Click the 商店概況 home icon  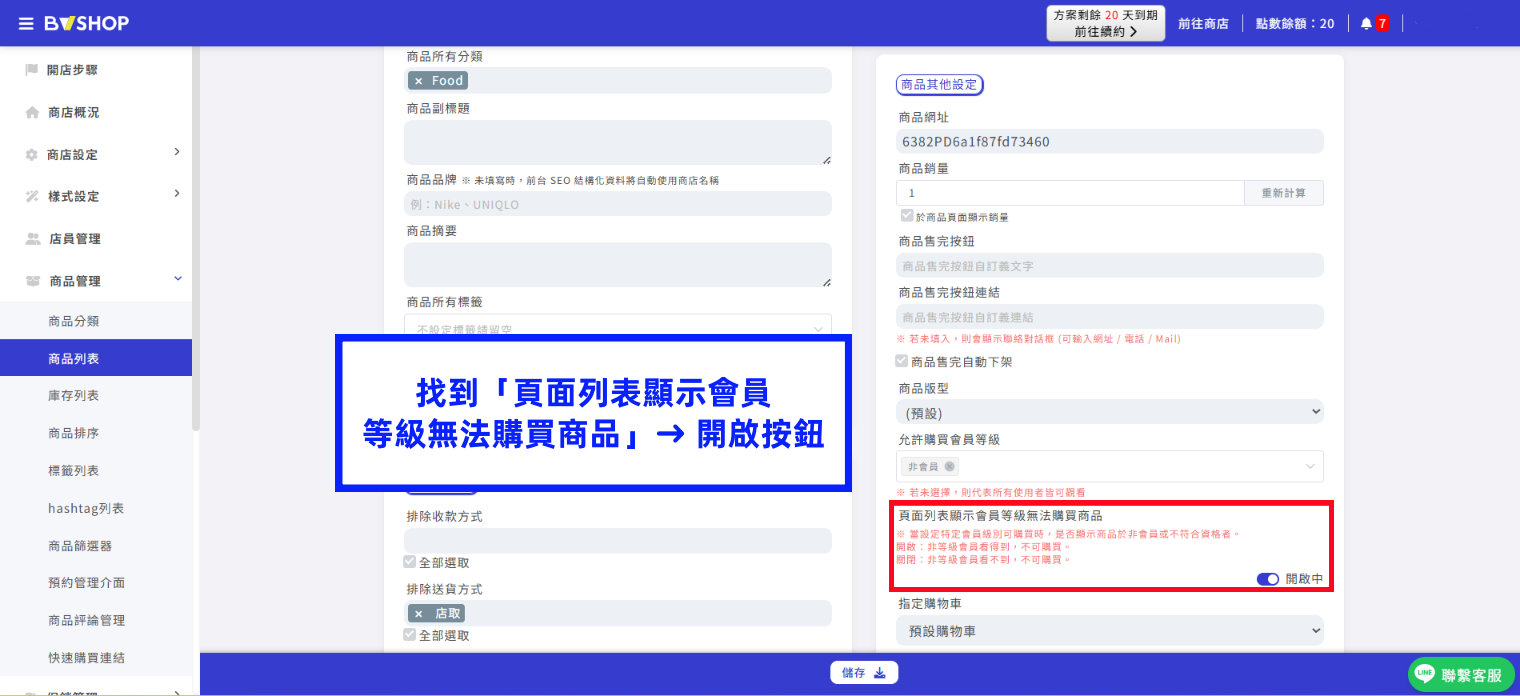(x=32, y=112)
